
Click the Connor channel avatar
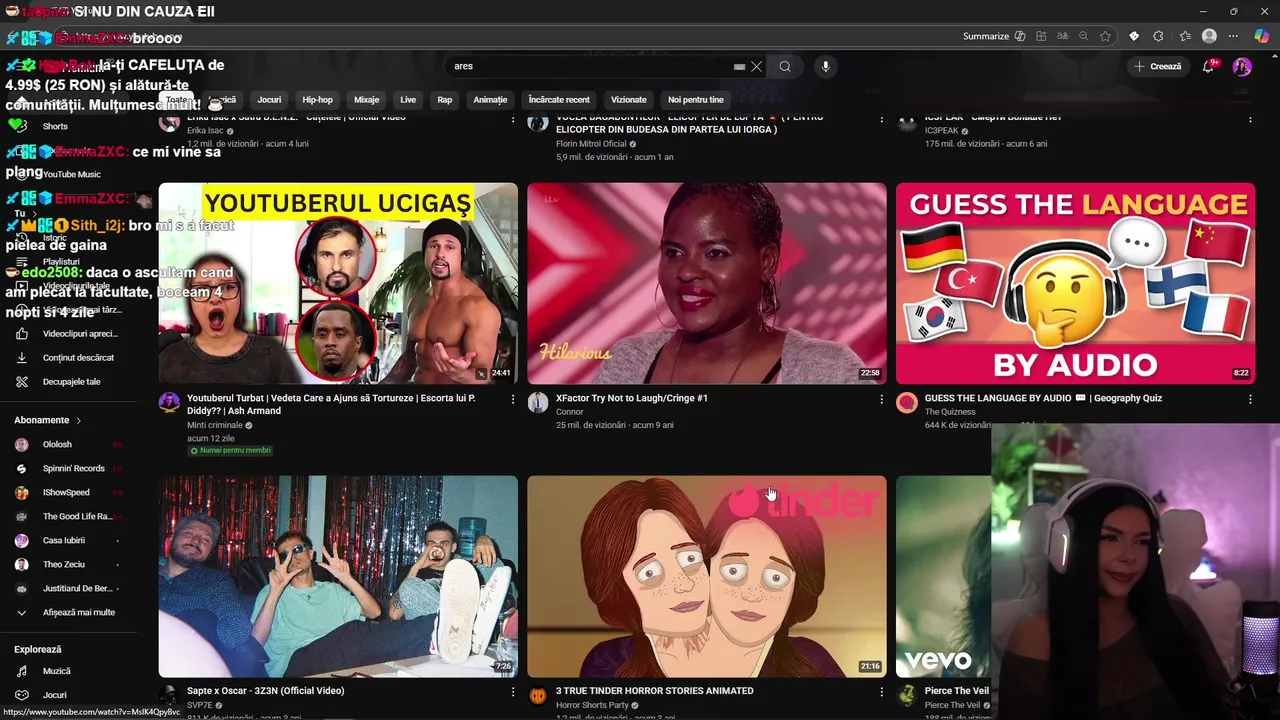click(x=538, y=402)
